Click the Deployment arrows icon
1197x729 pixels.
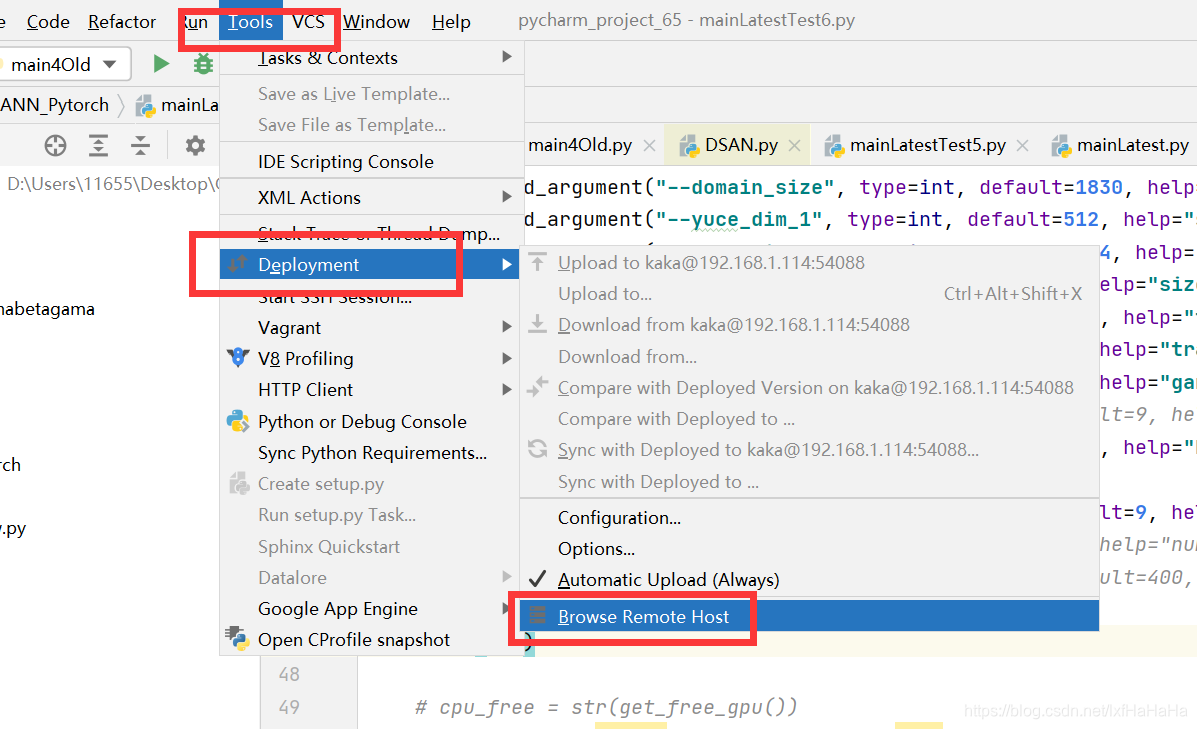coord(237,263)
